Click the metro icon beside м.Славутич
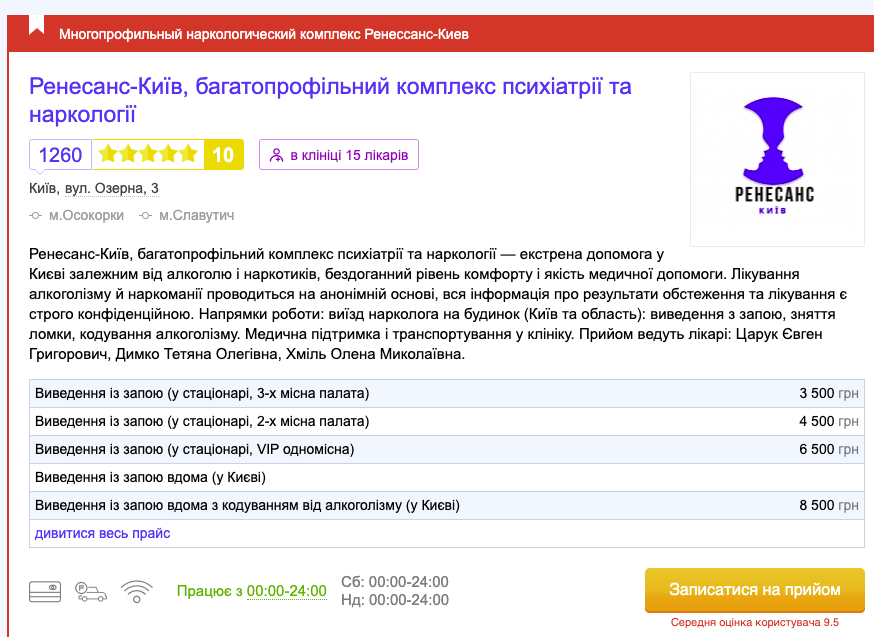The width and height of the screenshot is (874, 637). 147,215
